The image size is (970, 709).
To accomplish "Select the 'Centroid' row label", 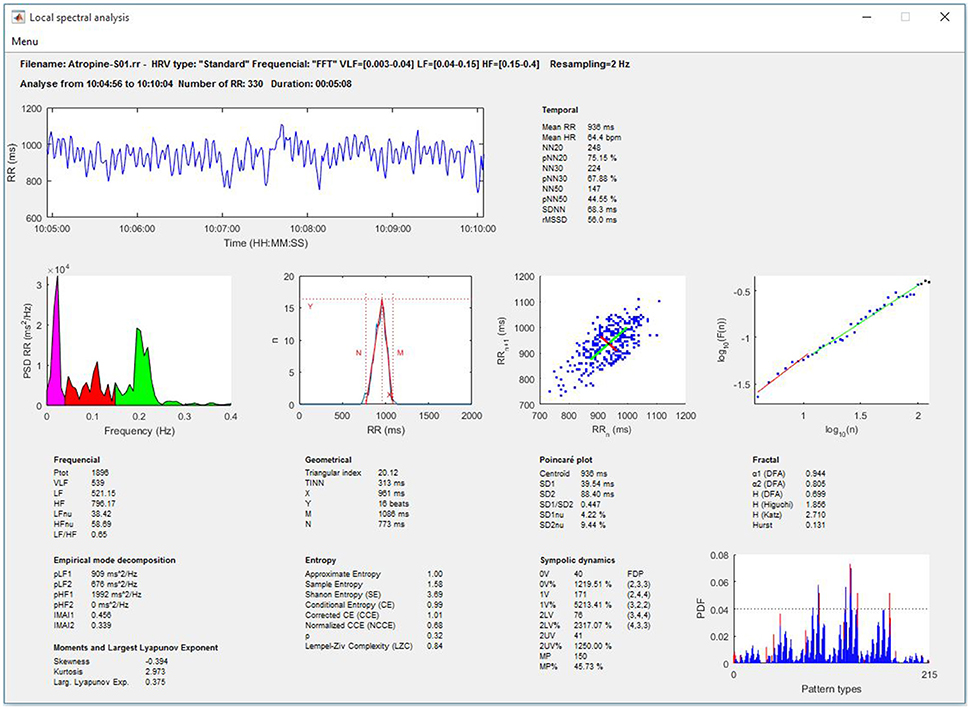I will [554, 473].
